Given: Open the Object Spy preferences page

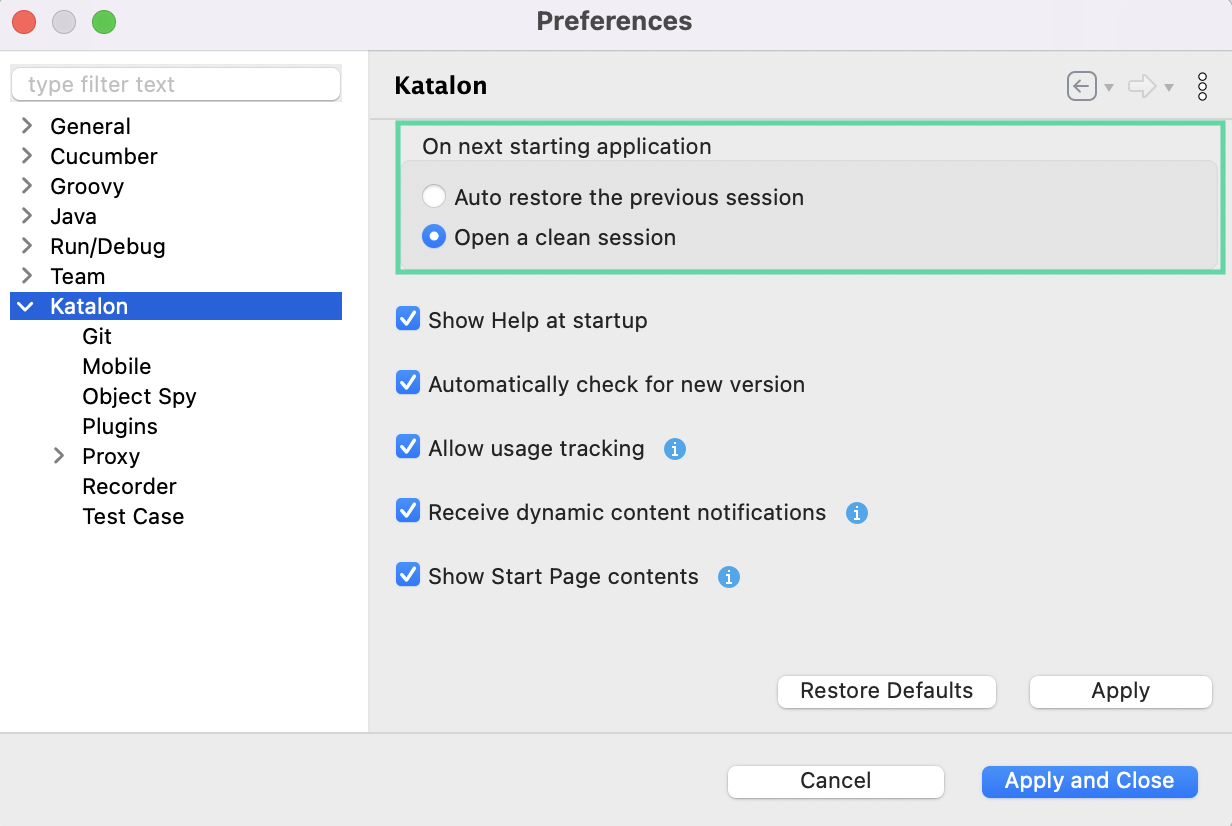Looking at the screenshot, I should tap(139, 396).
